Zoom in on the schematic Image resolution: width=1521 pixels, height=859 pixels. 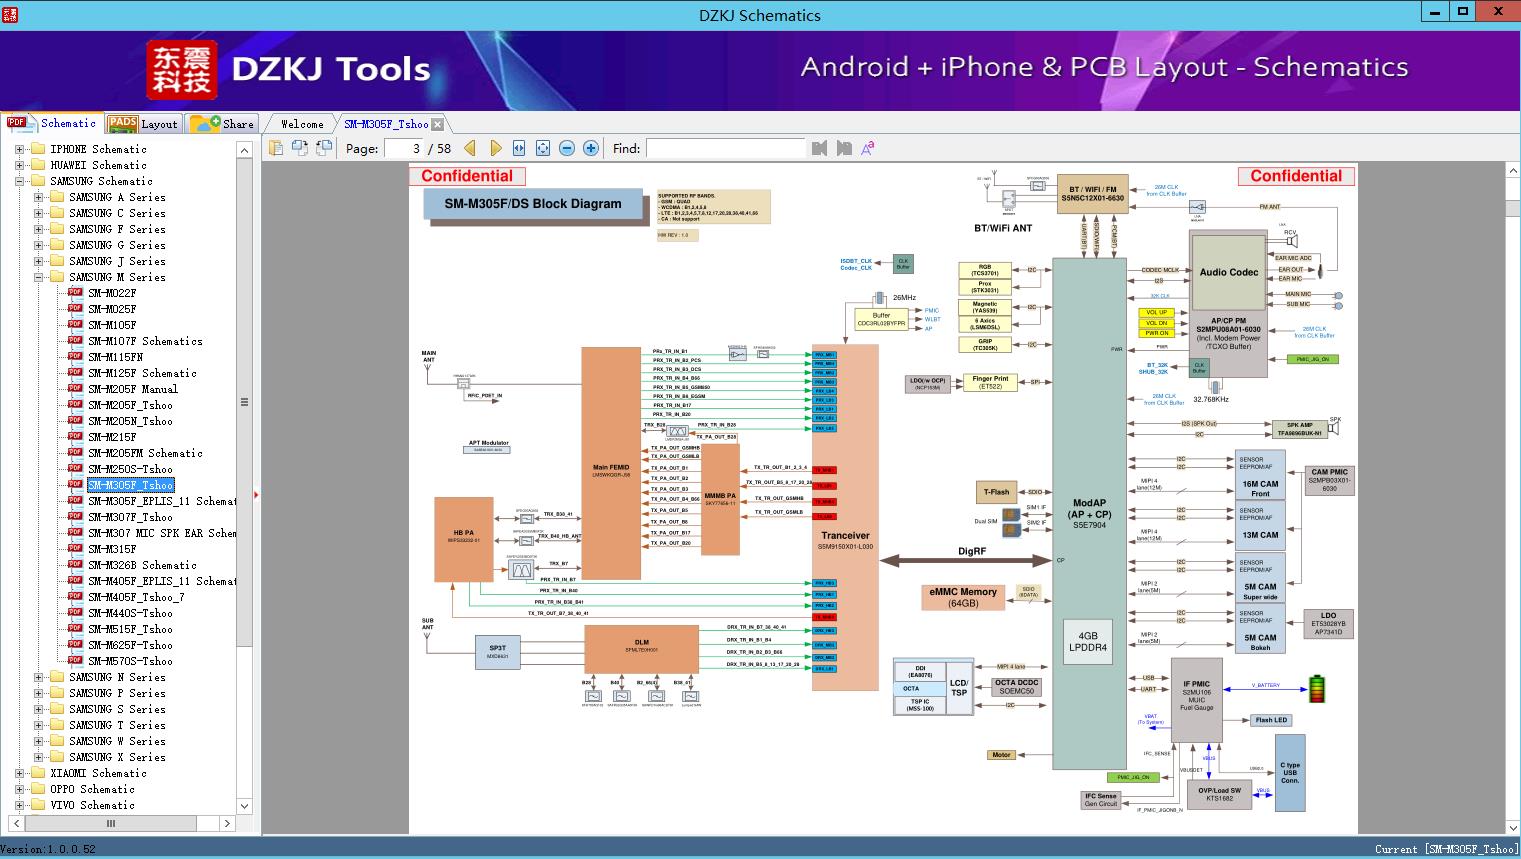[591, 148]
